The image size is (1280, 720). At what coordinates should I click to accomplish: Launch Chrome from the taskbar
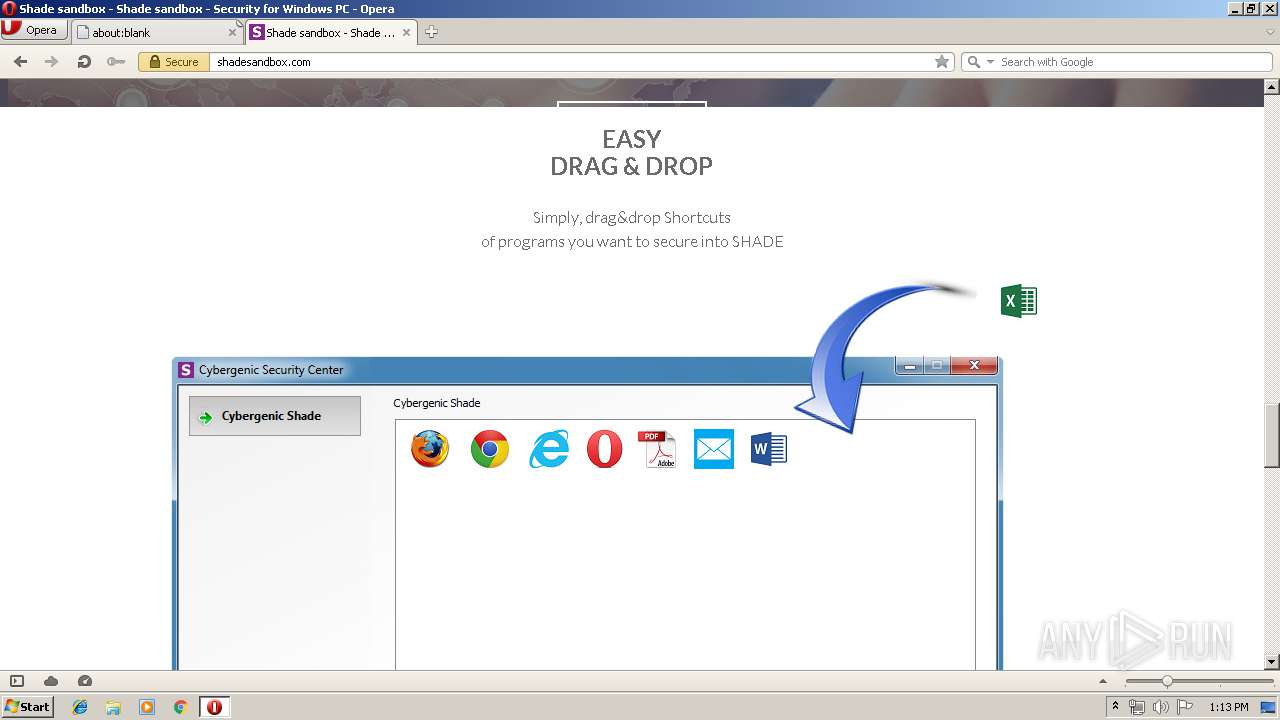point(181,707)
